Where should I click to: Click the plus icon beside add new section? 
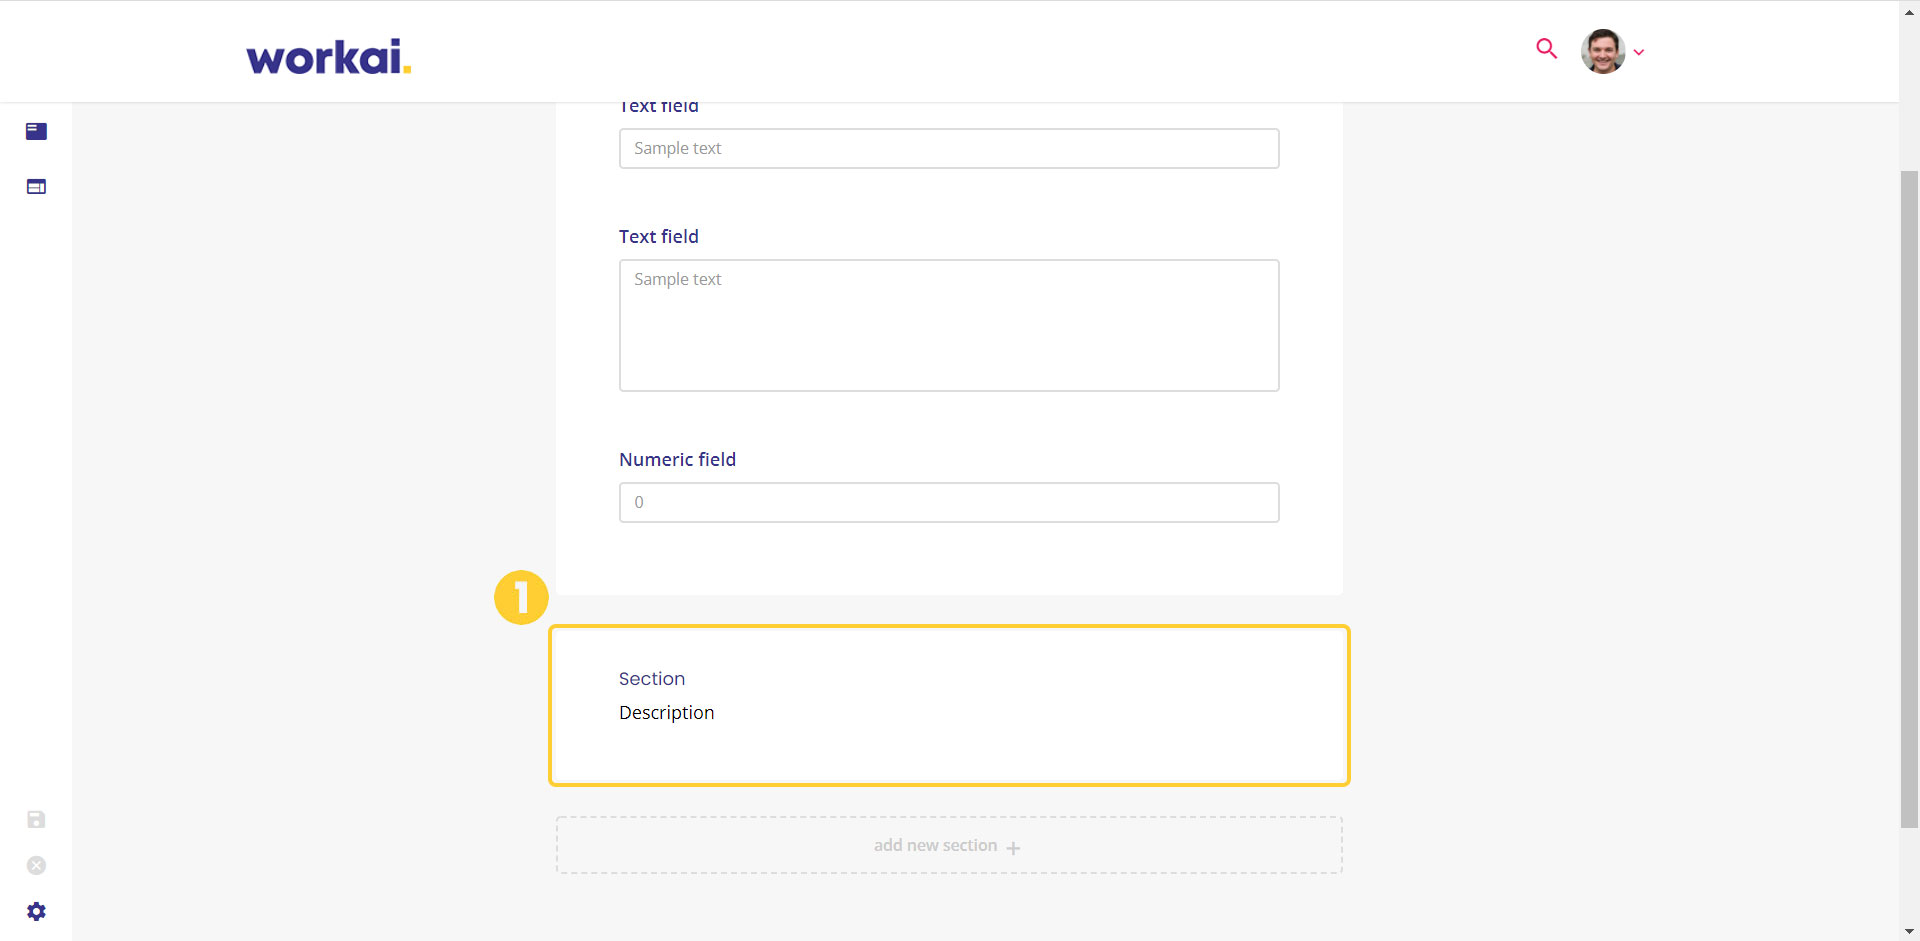1013,848
